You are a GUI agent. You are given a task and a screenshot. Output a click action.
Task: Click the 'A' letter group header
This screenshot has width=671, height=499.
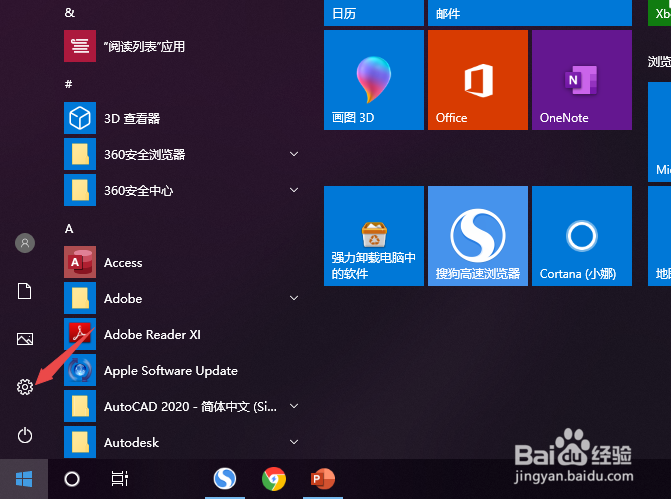69,229
